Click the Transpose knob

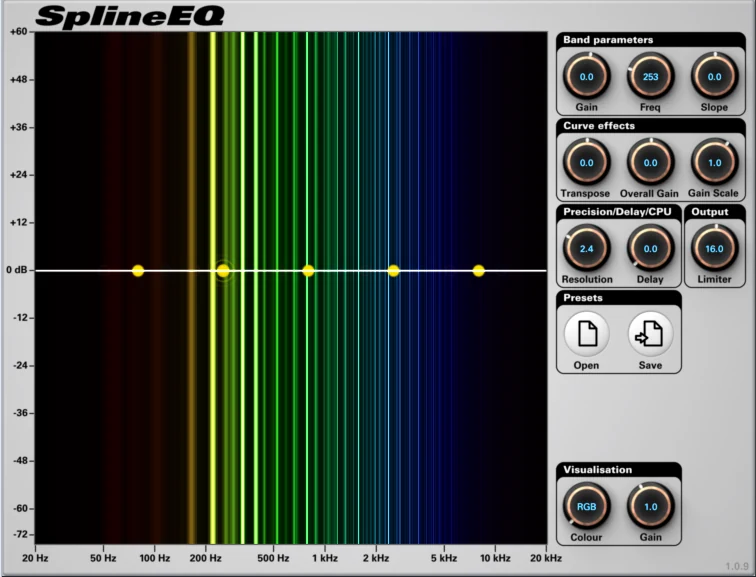click(x=586, y=163)
